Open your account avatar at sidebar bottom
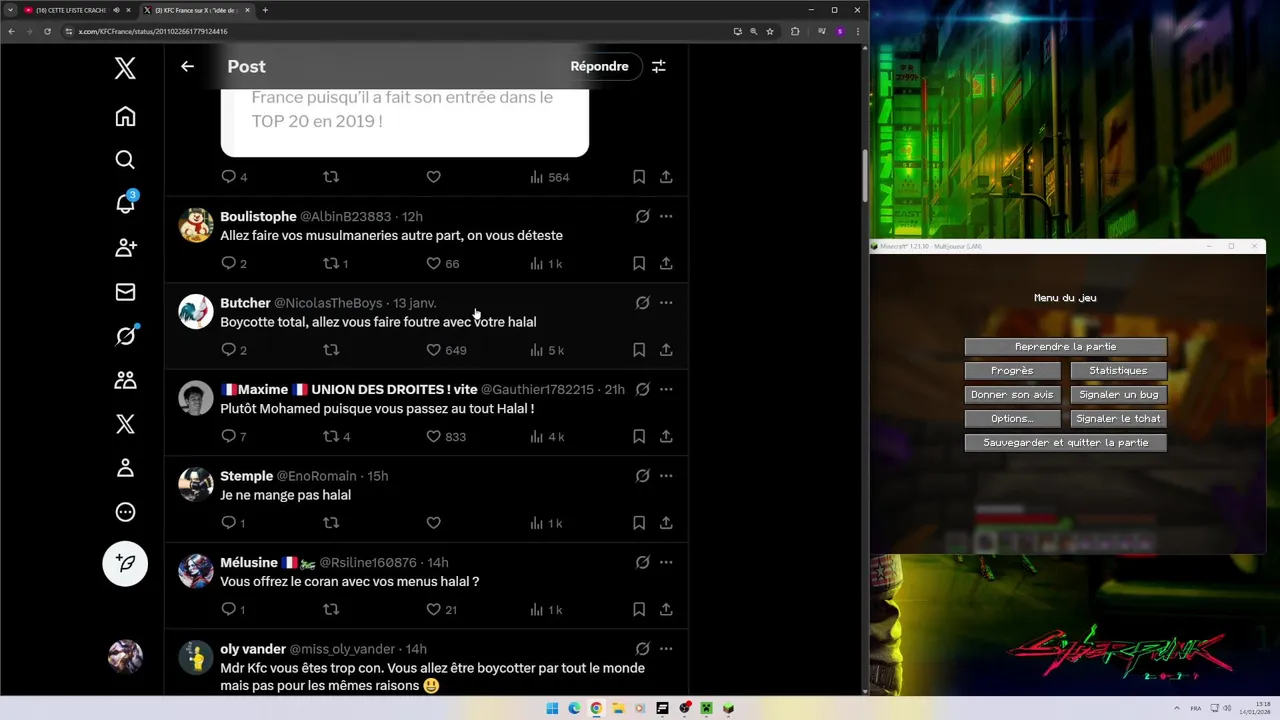Viewport: 1280px width, 720px height. pos(125,656)
